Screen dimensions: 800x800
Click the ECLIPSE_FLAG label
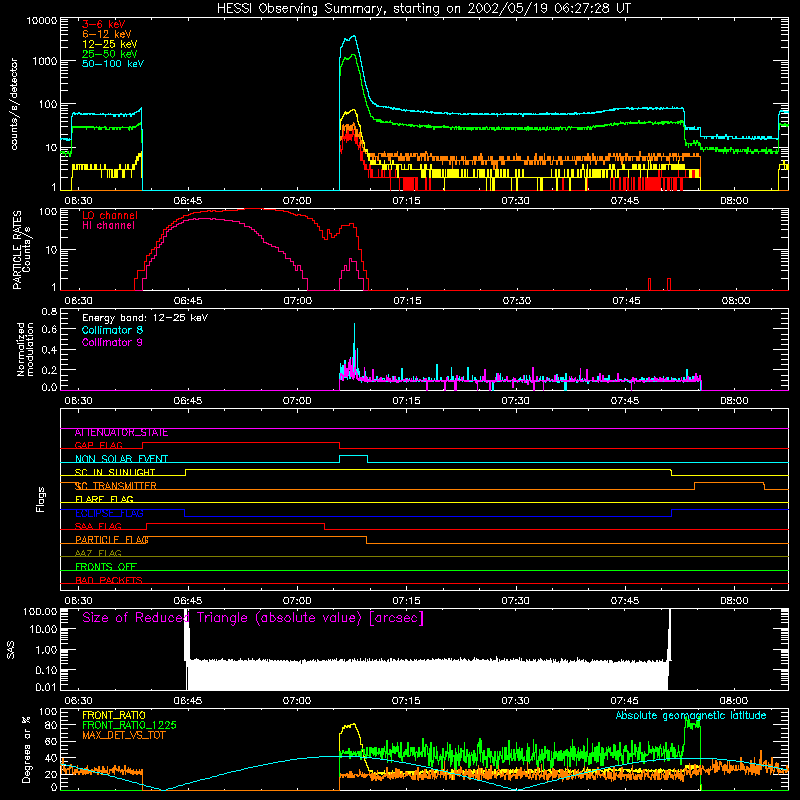click(x=109, y=513)
